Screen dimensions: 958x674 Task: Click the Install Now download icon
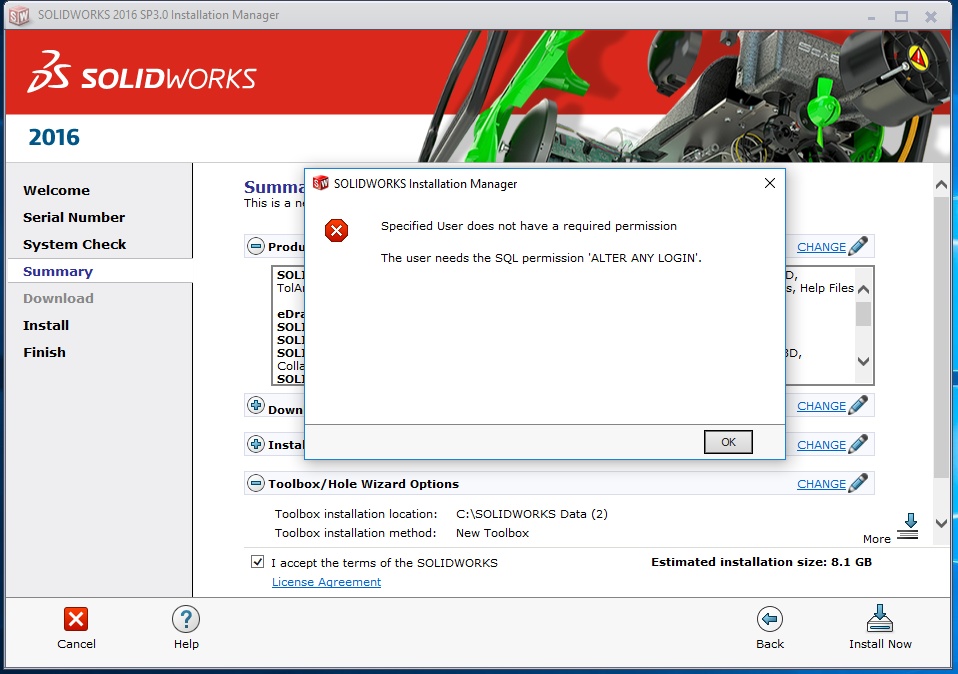880,618
